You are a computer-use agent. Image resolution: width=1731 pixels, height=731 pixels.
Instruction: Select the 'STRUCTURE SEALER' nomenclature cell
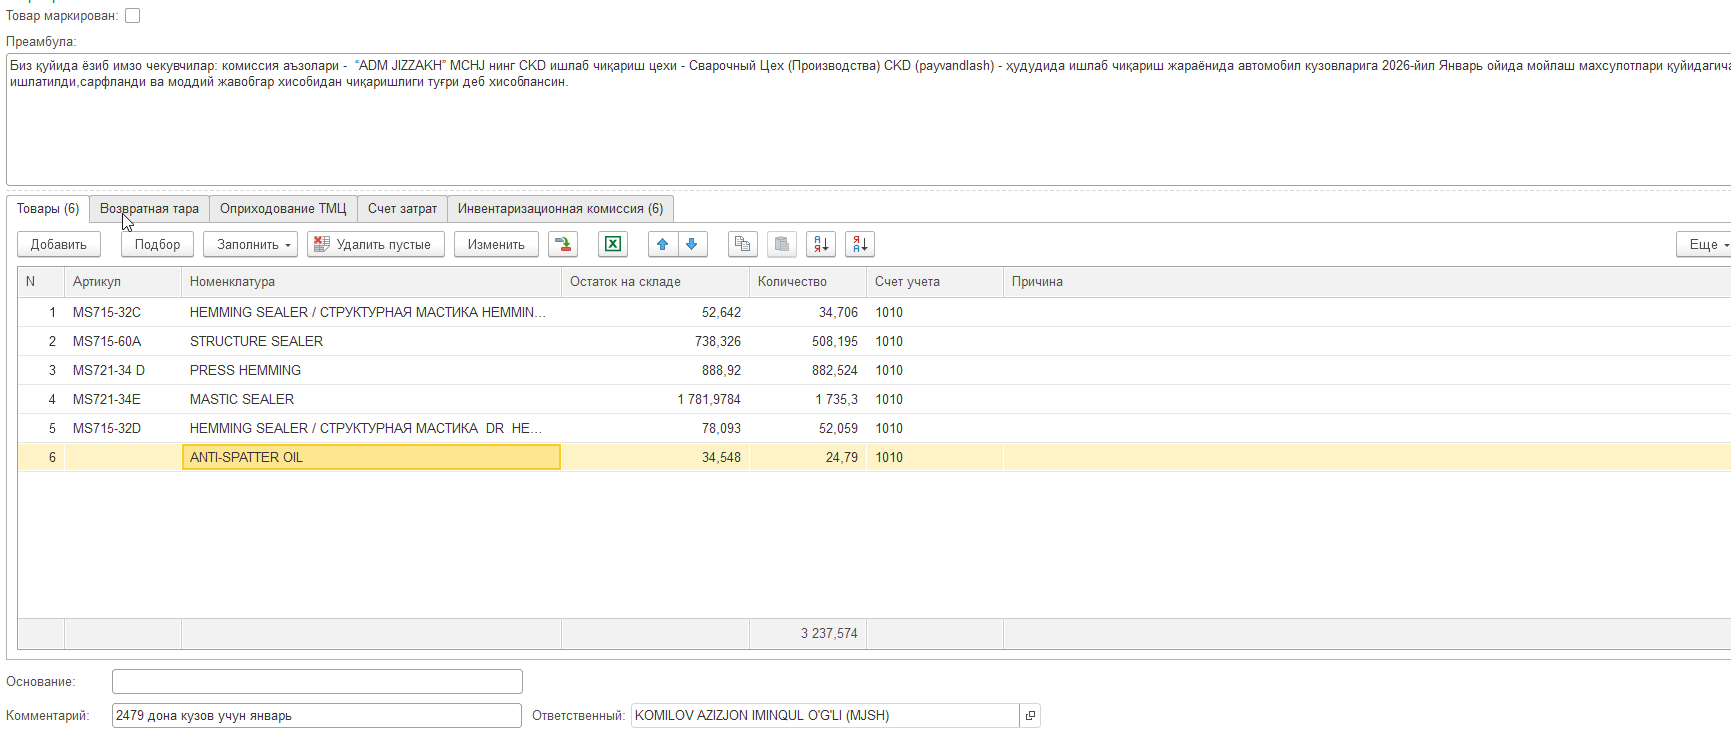[371, 342]
